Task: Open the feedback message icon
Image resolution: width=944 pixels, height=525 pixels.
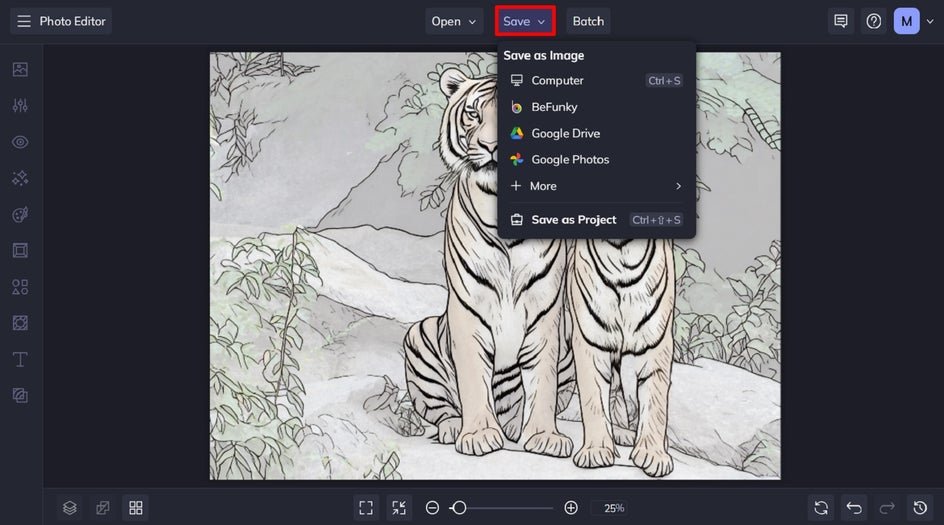Action: pyautogui.click(x=841, y=22)
